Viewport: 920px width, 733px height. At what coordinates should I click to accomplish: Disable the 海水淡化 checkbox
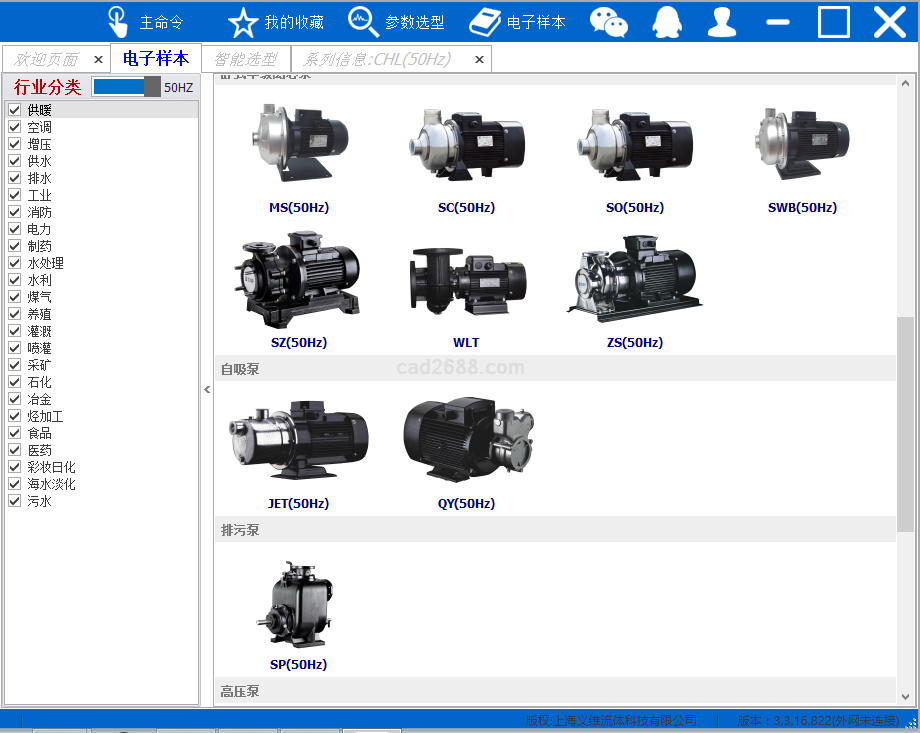click(15, 484)
